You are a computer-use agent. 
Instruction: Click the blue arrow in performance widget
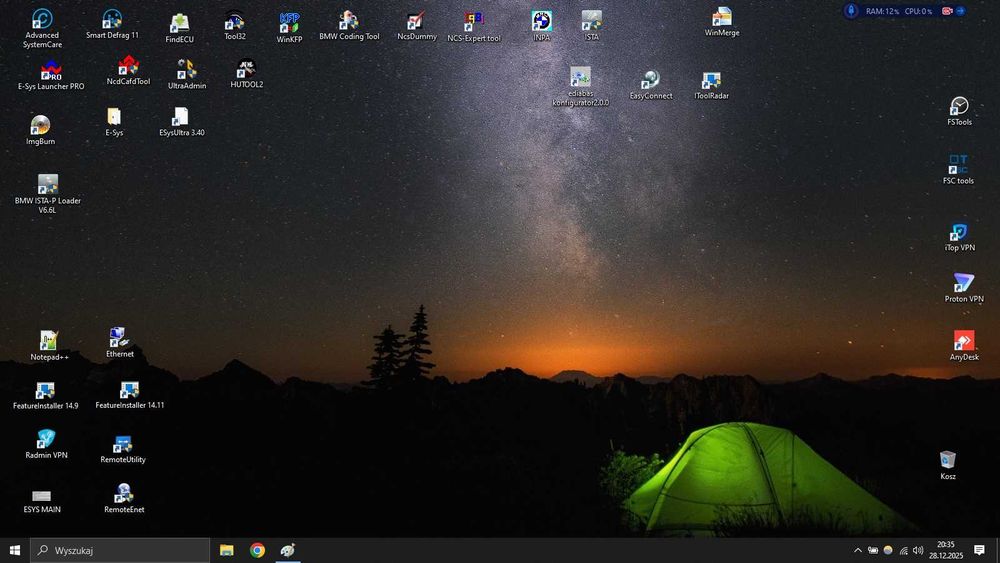(x=960, y=11)
